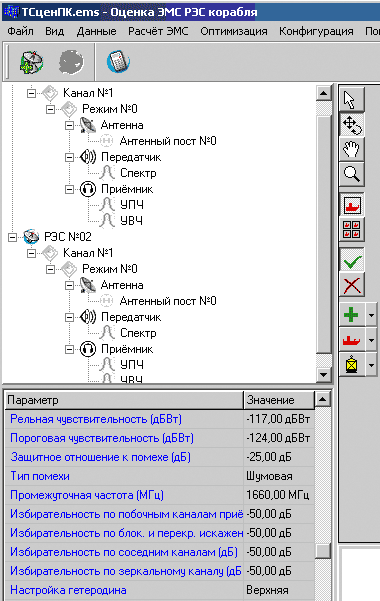Click value -117,00 дБВт
380x601 pixels.
pos(278,419)
